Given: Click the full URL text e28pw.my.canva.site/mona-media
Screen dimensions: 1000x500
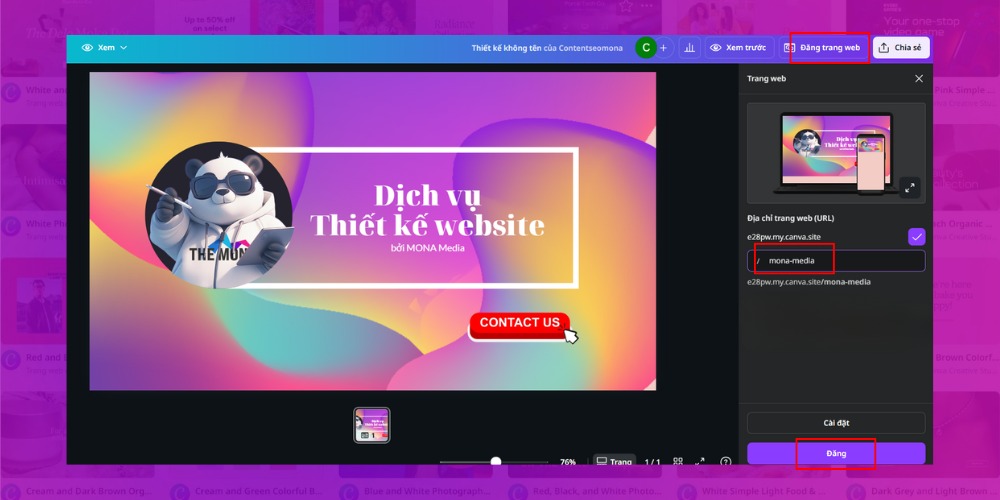Looking at the screenshot, I should [809, 282].
